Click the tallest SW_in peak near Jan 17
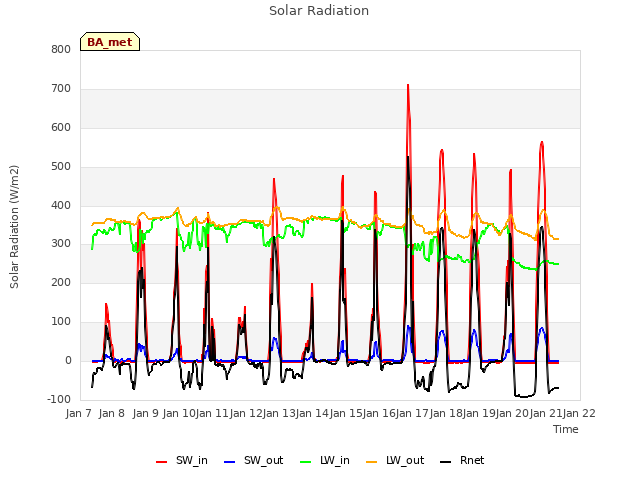The image size is (640, 480). pyautogui.click(x=408, y=86)
